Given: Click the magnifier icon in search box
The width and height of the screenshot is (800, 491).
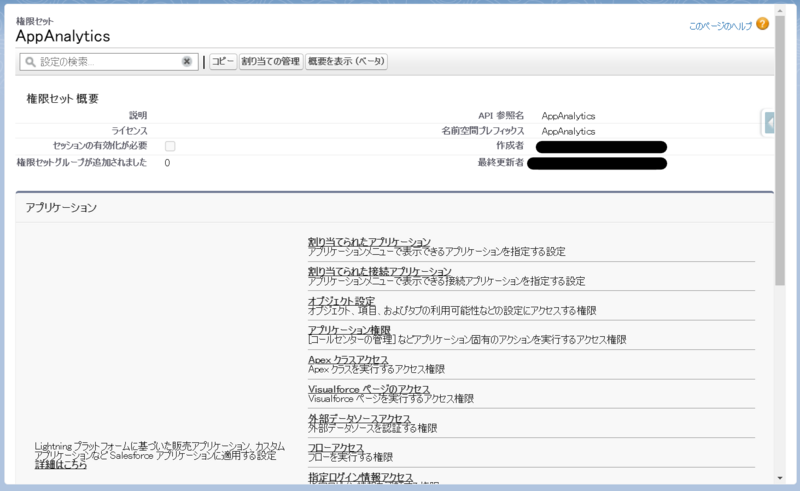Looking at the screenshot, I should (x=30, y=62).
